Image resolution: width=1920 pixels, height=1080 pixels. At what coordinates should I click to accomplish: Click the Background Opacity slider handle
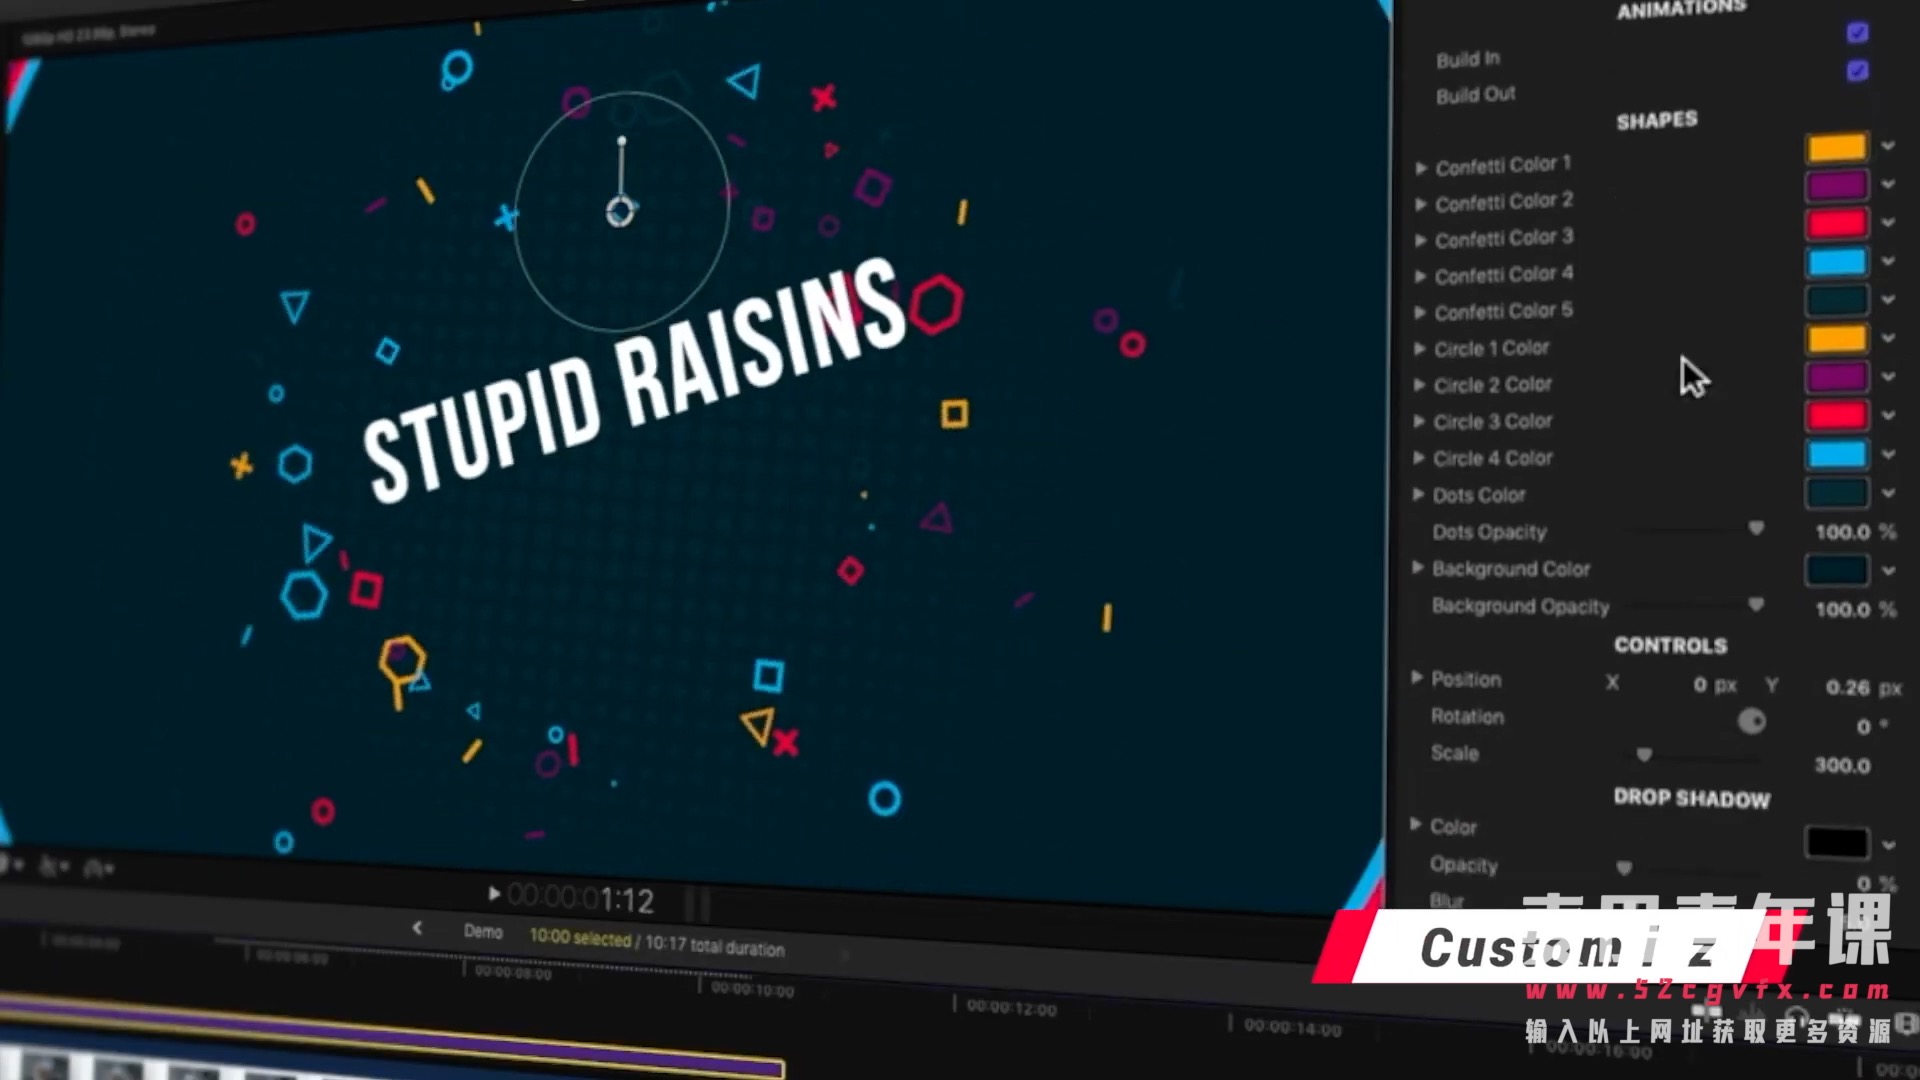[x=1756, y=604]
